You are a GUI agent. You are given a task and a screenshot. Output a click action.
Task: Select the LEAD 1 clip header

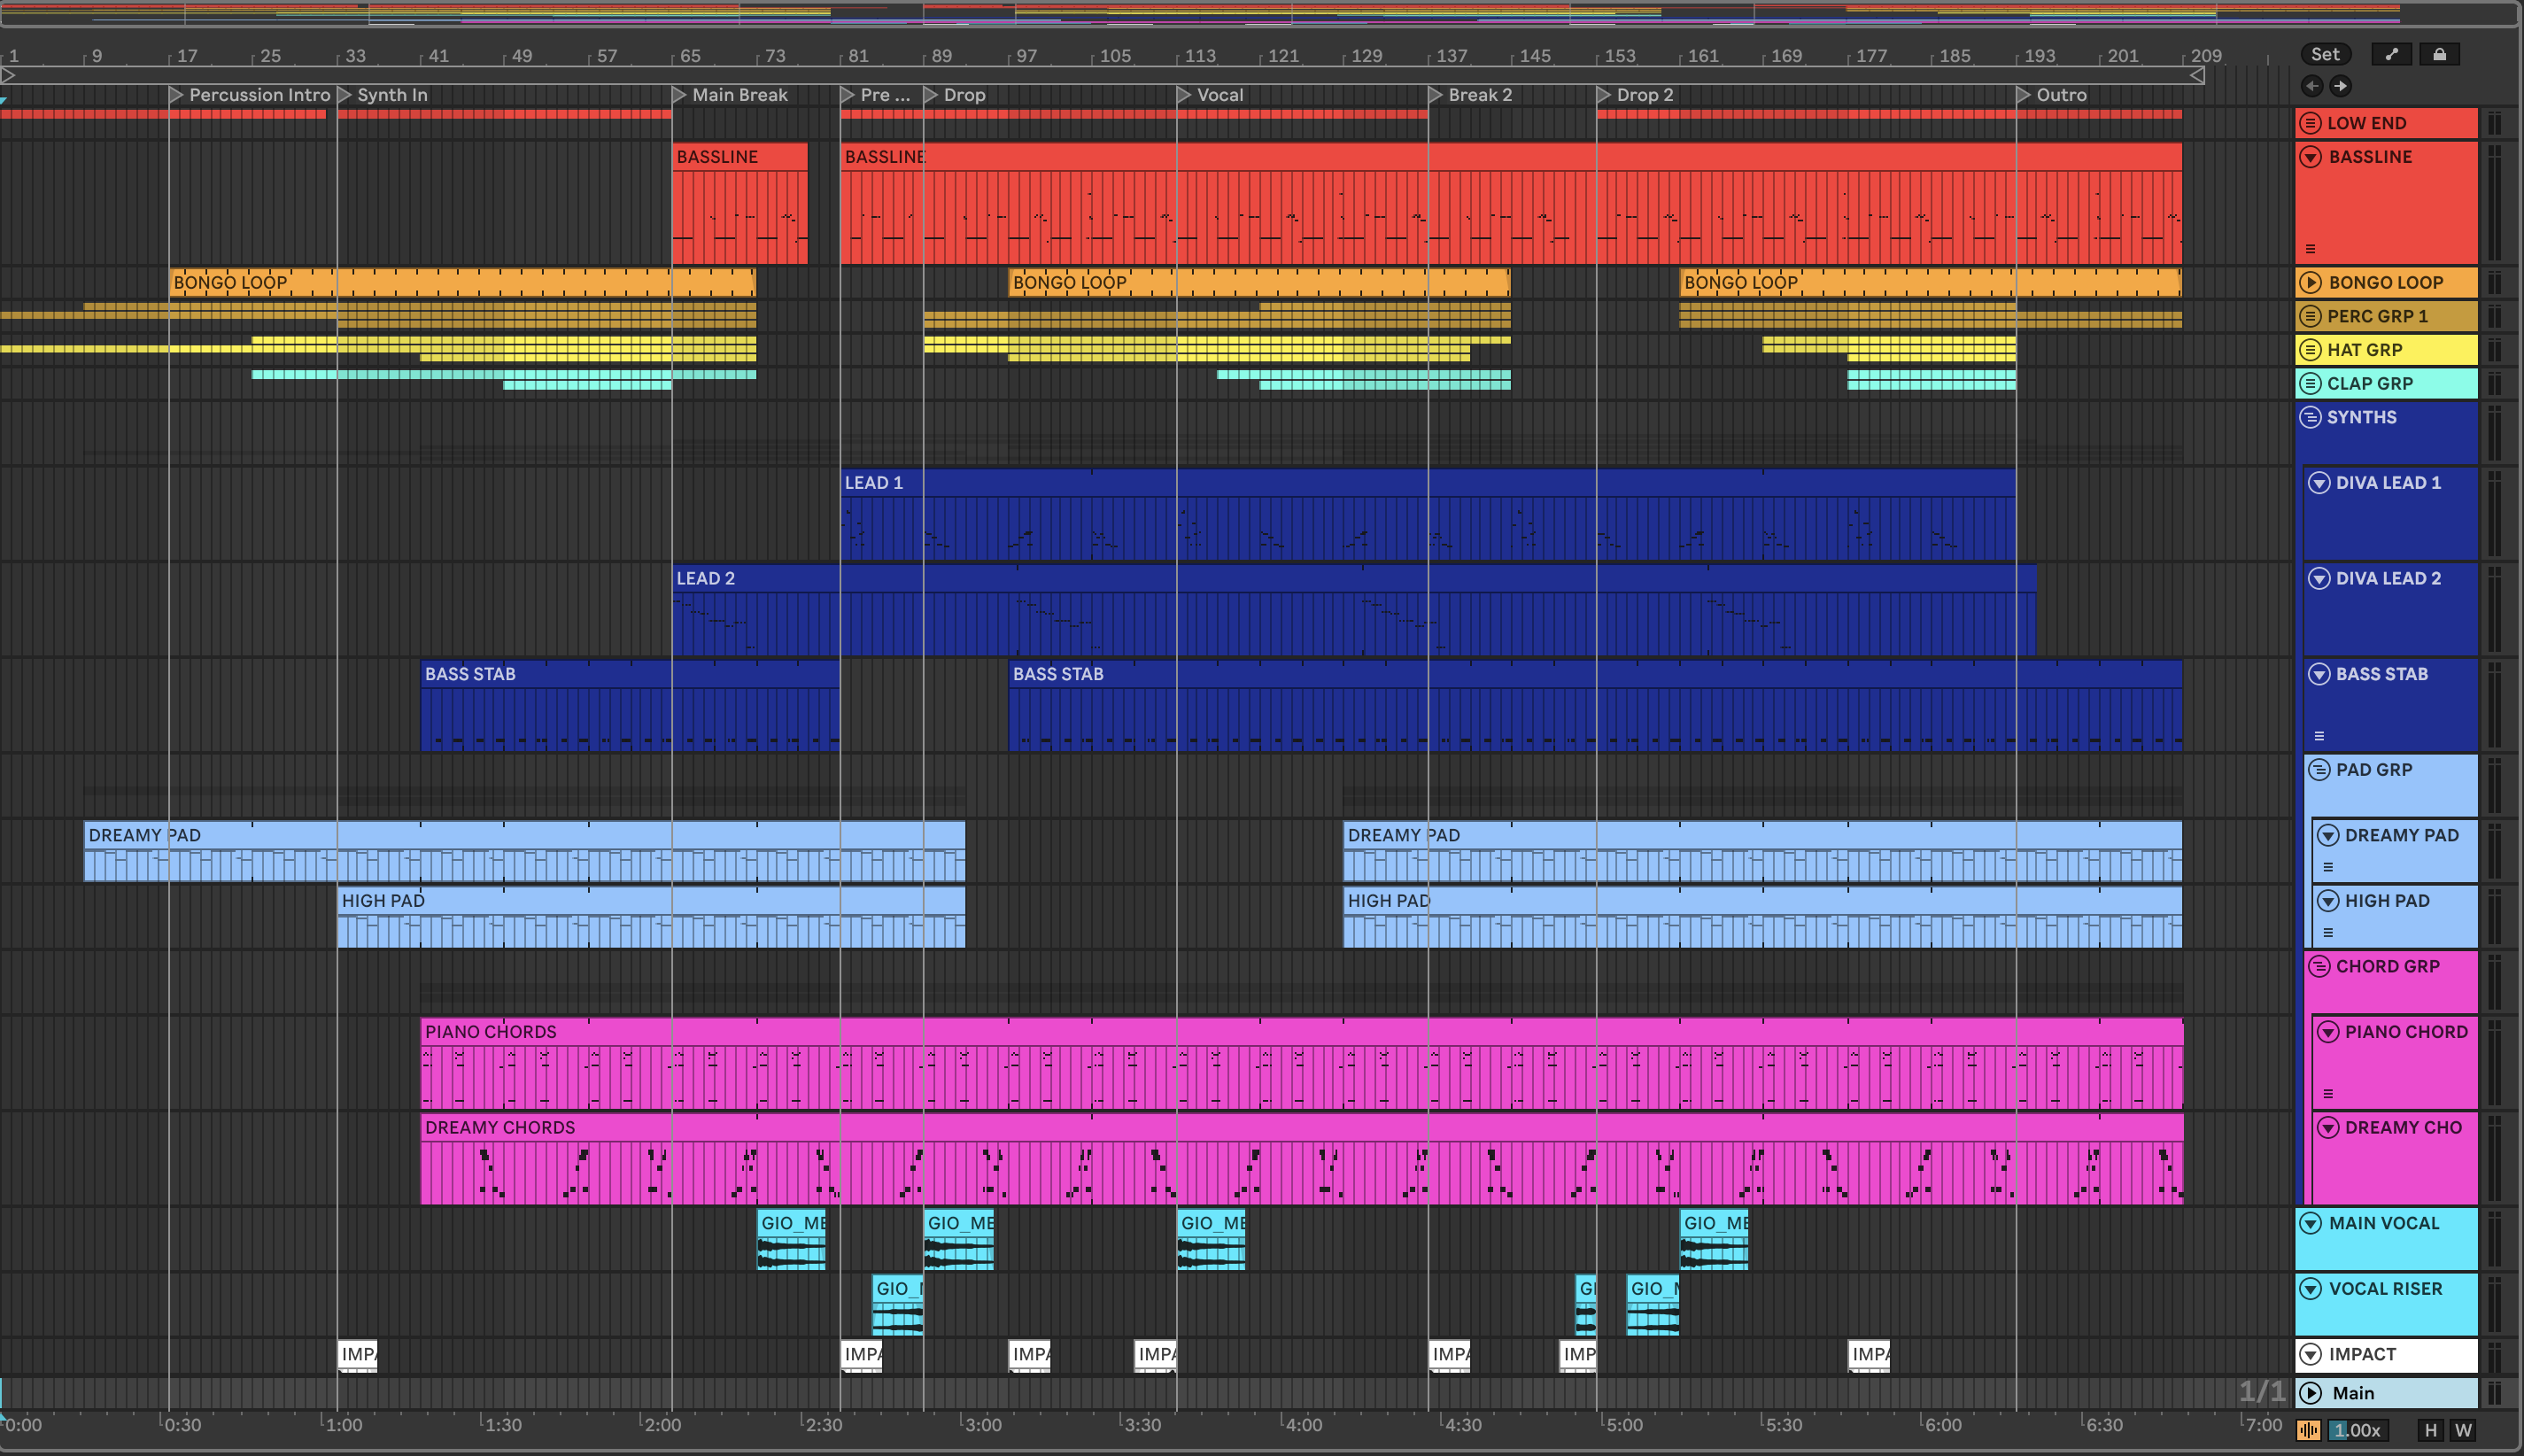874,483
